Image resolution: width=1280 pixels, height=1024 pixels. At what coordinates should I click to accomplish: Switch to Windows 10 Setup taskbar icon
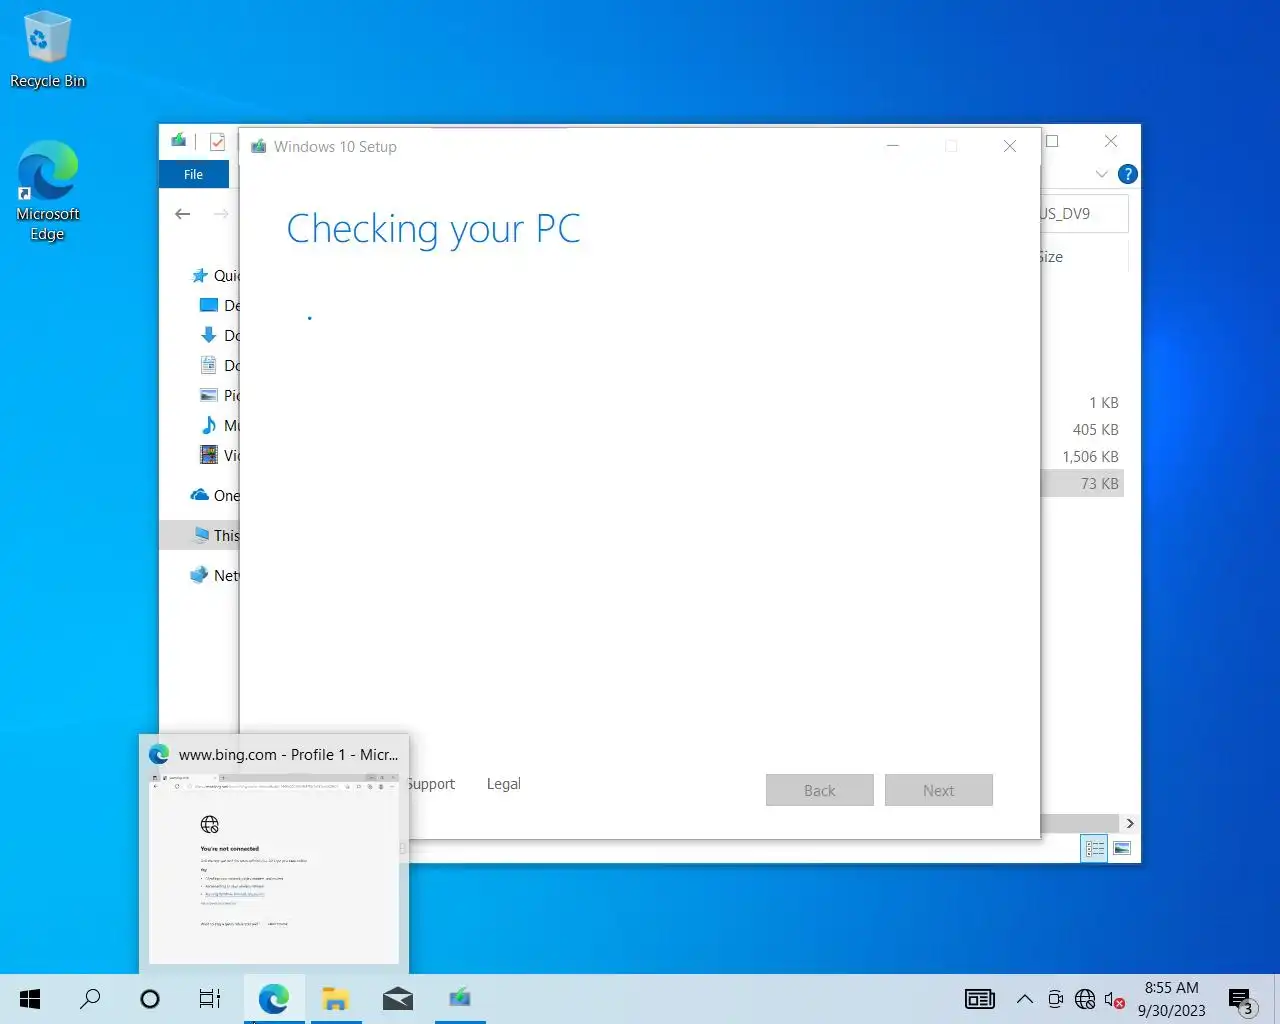(460, 999)
